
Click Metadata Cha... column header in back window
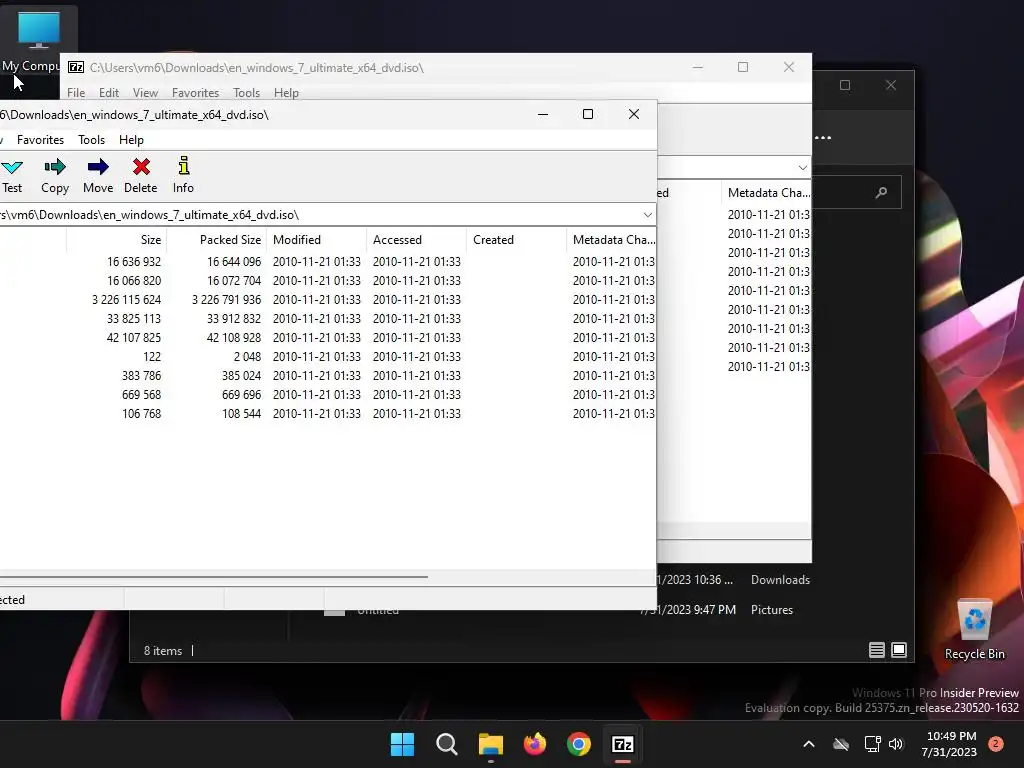click(x=767, y=193)
